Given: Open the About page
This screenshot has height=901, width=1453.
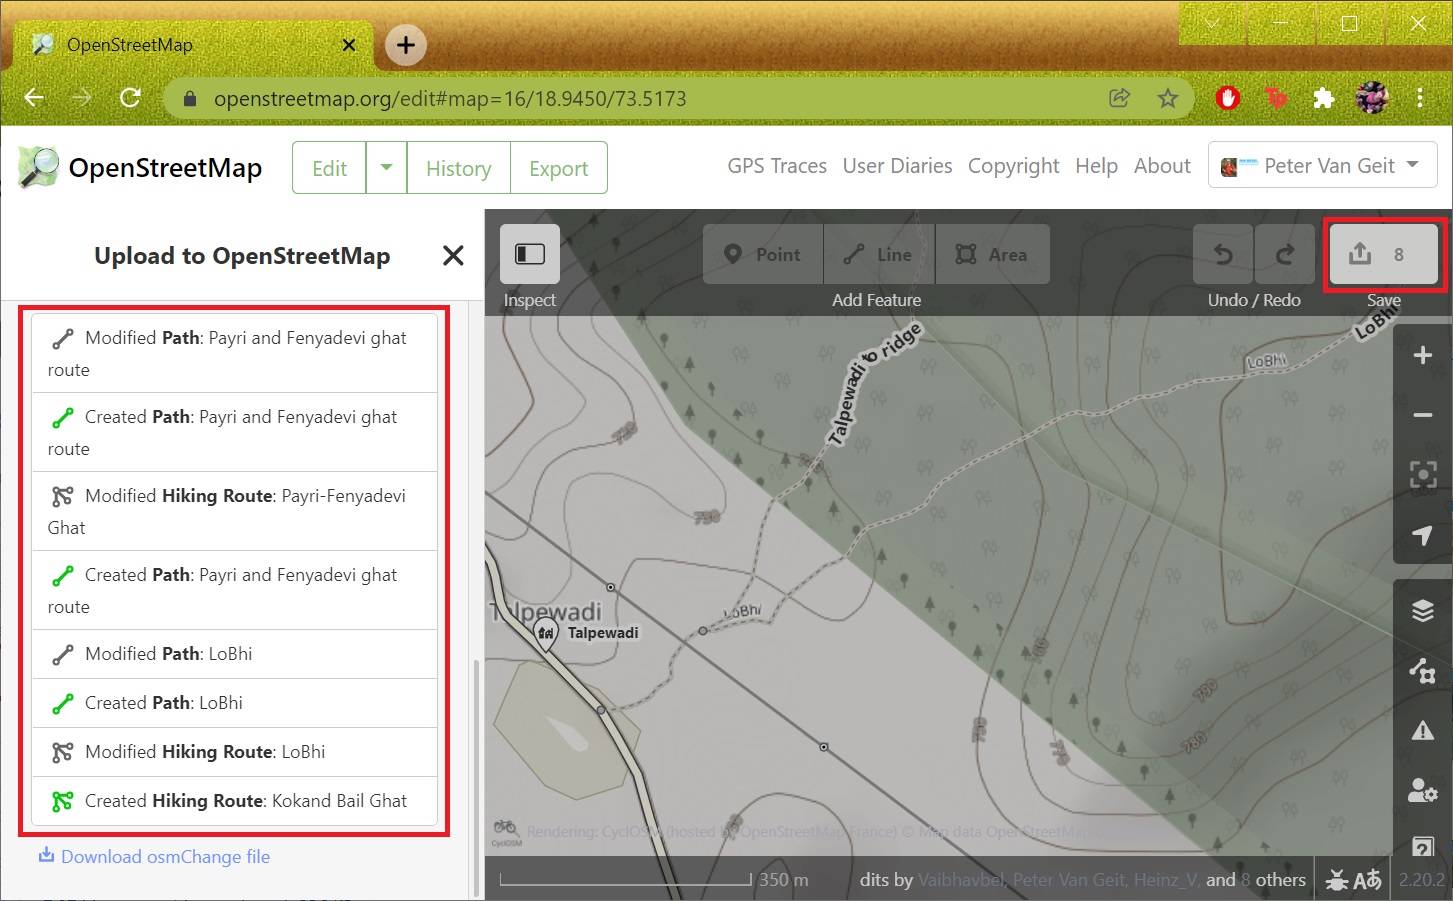Looking at the screenshot, I should (x=1162, y=166).
